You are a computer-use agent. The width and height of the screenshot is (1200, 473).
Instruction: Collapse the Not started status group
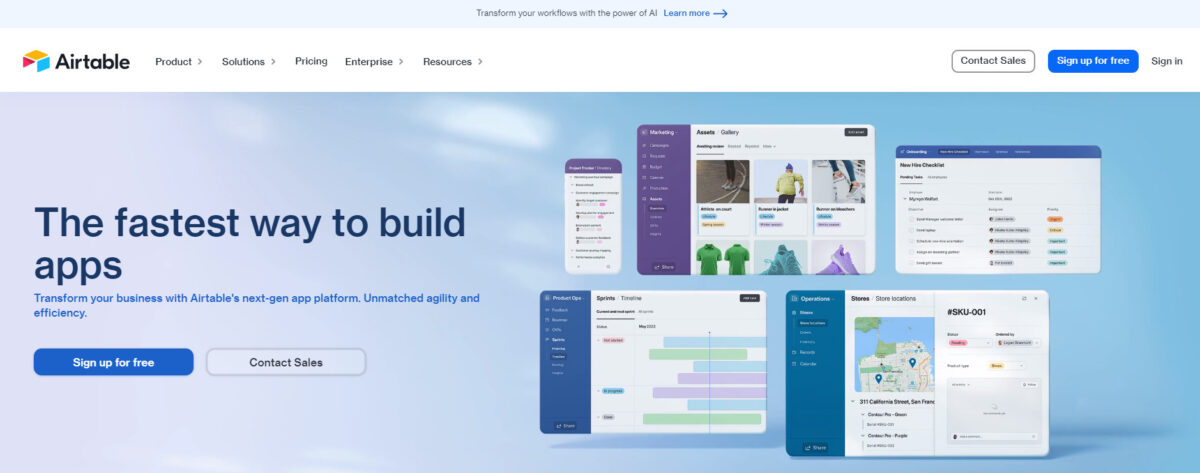tap(599, 340)
